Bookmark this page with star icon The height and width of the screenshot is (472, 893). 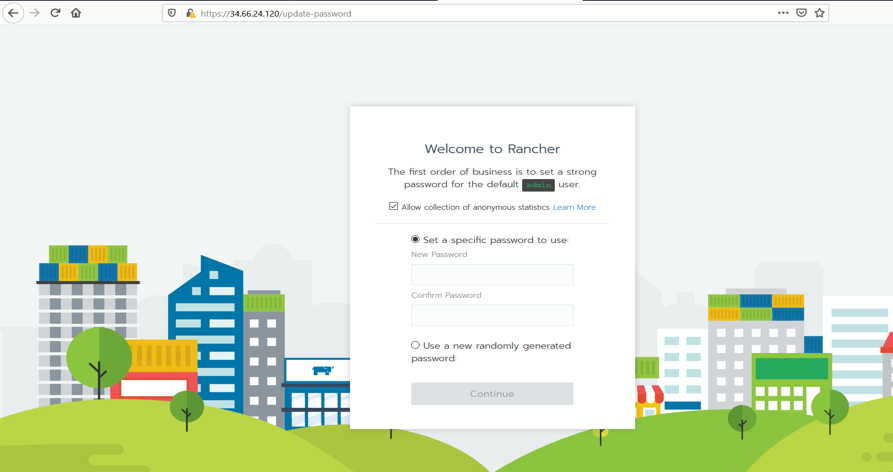(820, 13)
